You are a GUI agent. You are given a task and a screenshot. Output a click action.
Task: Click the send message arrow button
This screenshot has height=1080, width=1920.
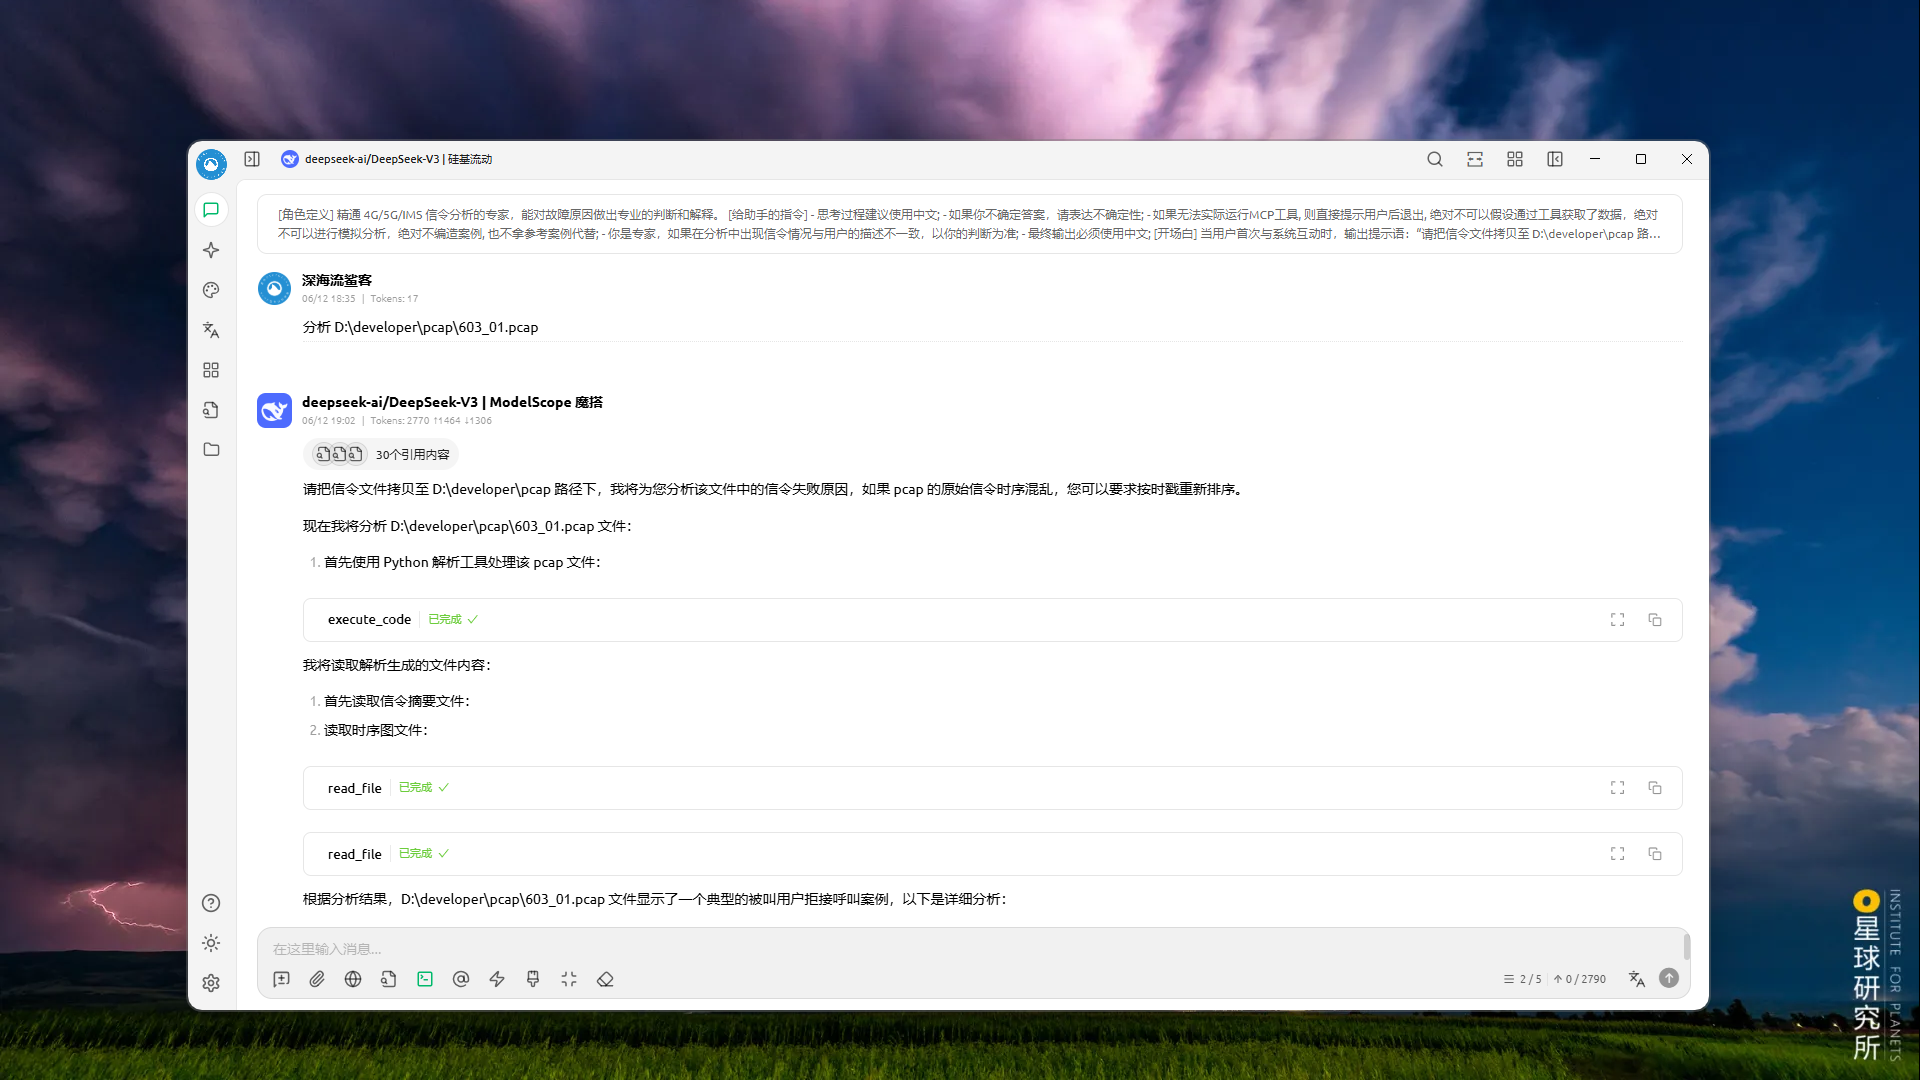click(1669, 978)
